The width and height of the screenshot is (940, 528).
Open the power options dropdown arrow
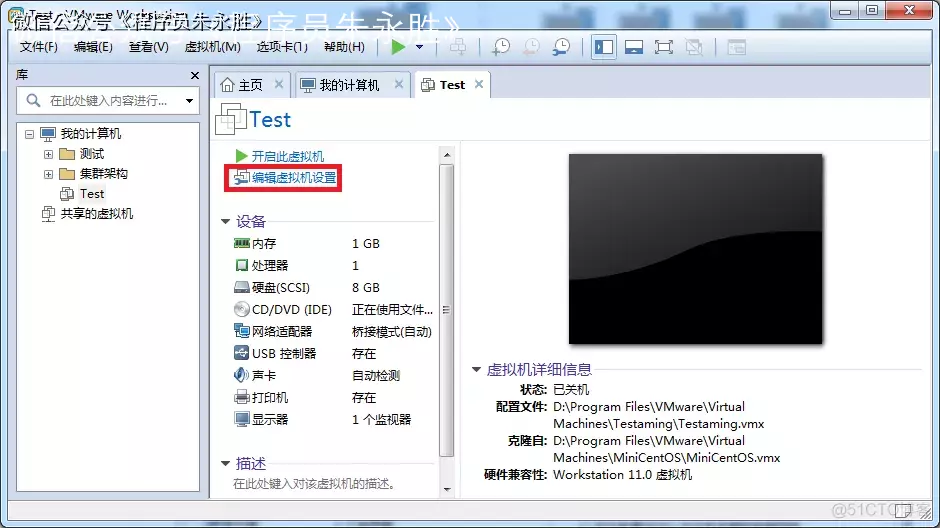click(x=419, y=47)
